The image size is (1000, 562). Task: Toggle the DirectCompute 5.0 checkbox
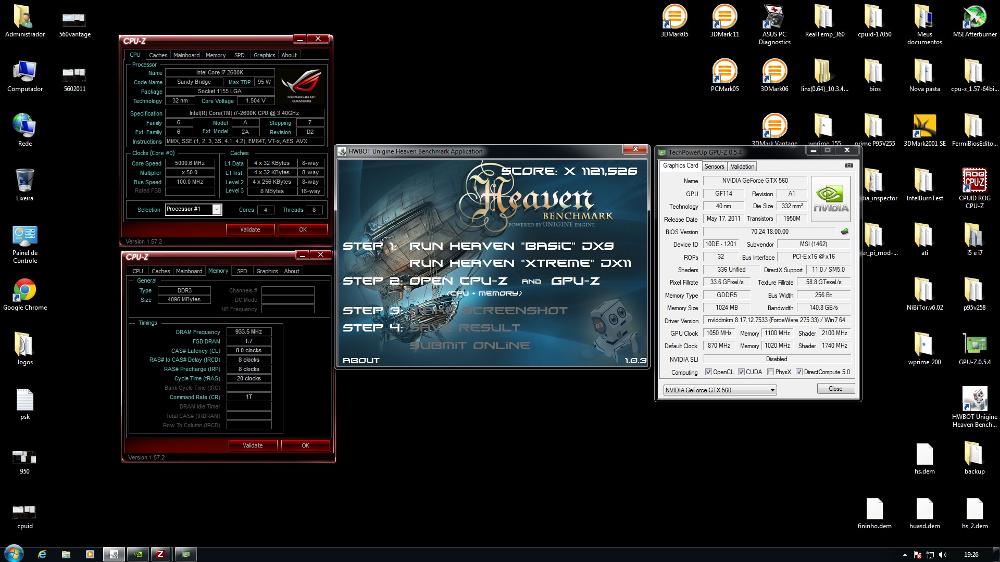point(799,371)
